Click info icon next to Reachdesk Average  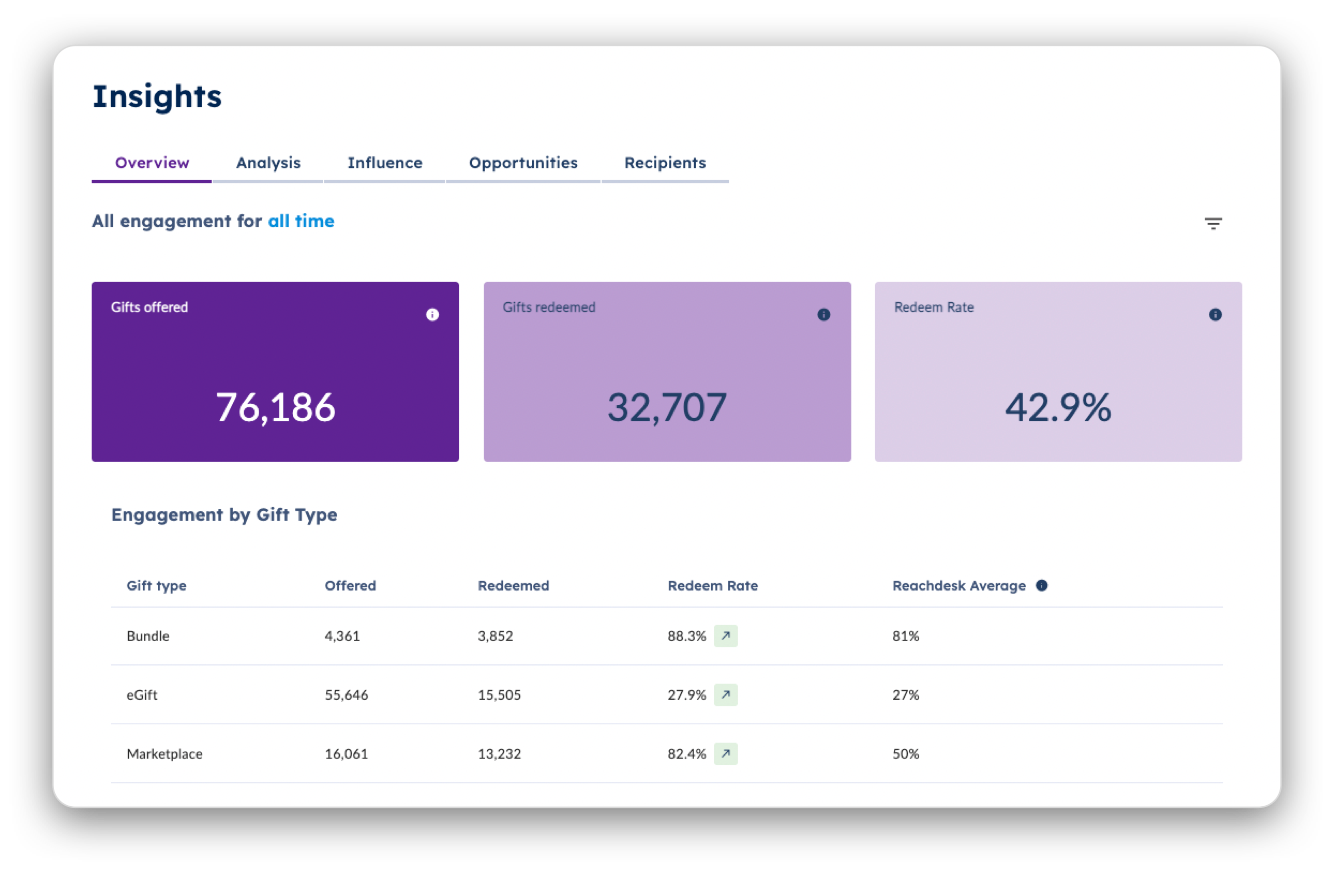click(1042, 586)
